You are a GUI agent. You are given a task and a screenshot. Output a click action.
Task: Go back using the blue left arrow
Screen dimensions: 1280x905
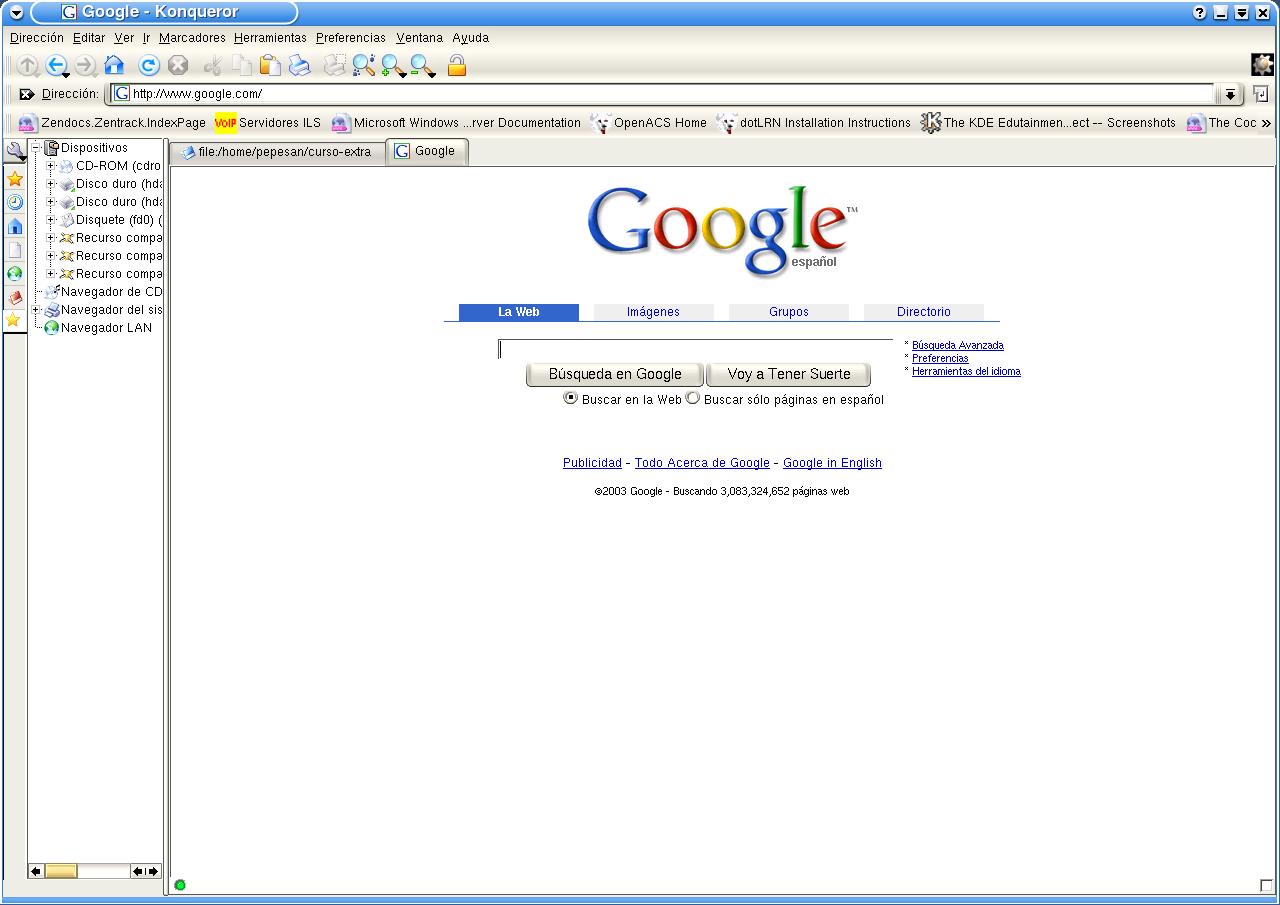coord(55,66)
